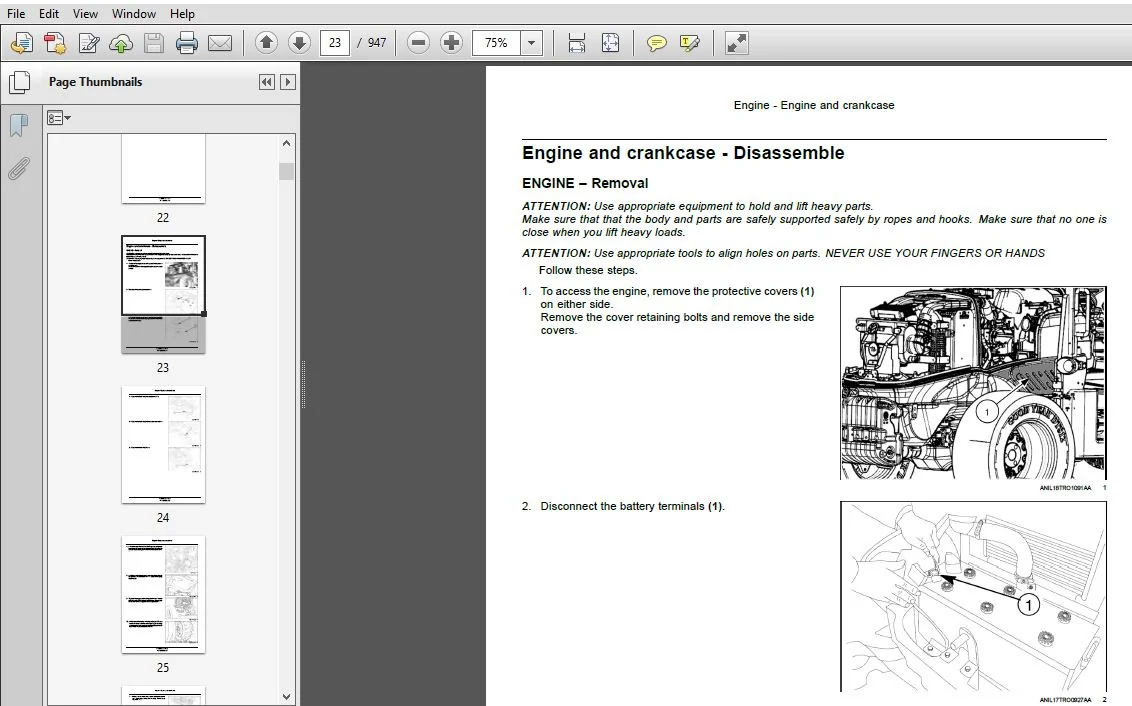Open the thumbnails options dropdown menu
Screen dimensions: 1132x706
(x=58, y=118)
